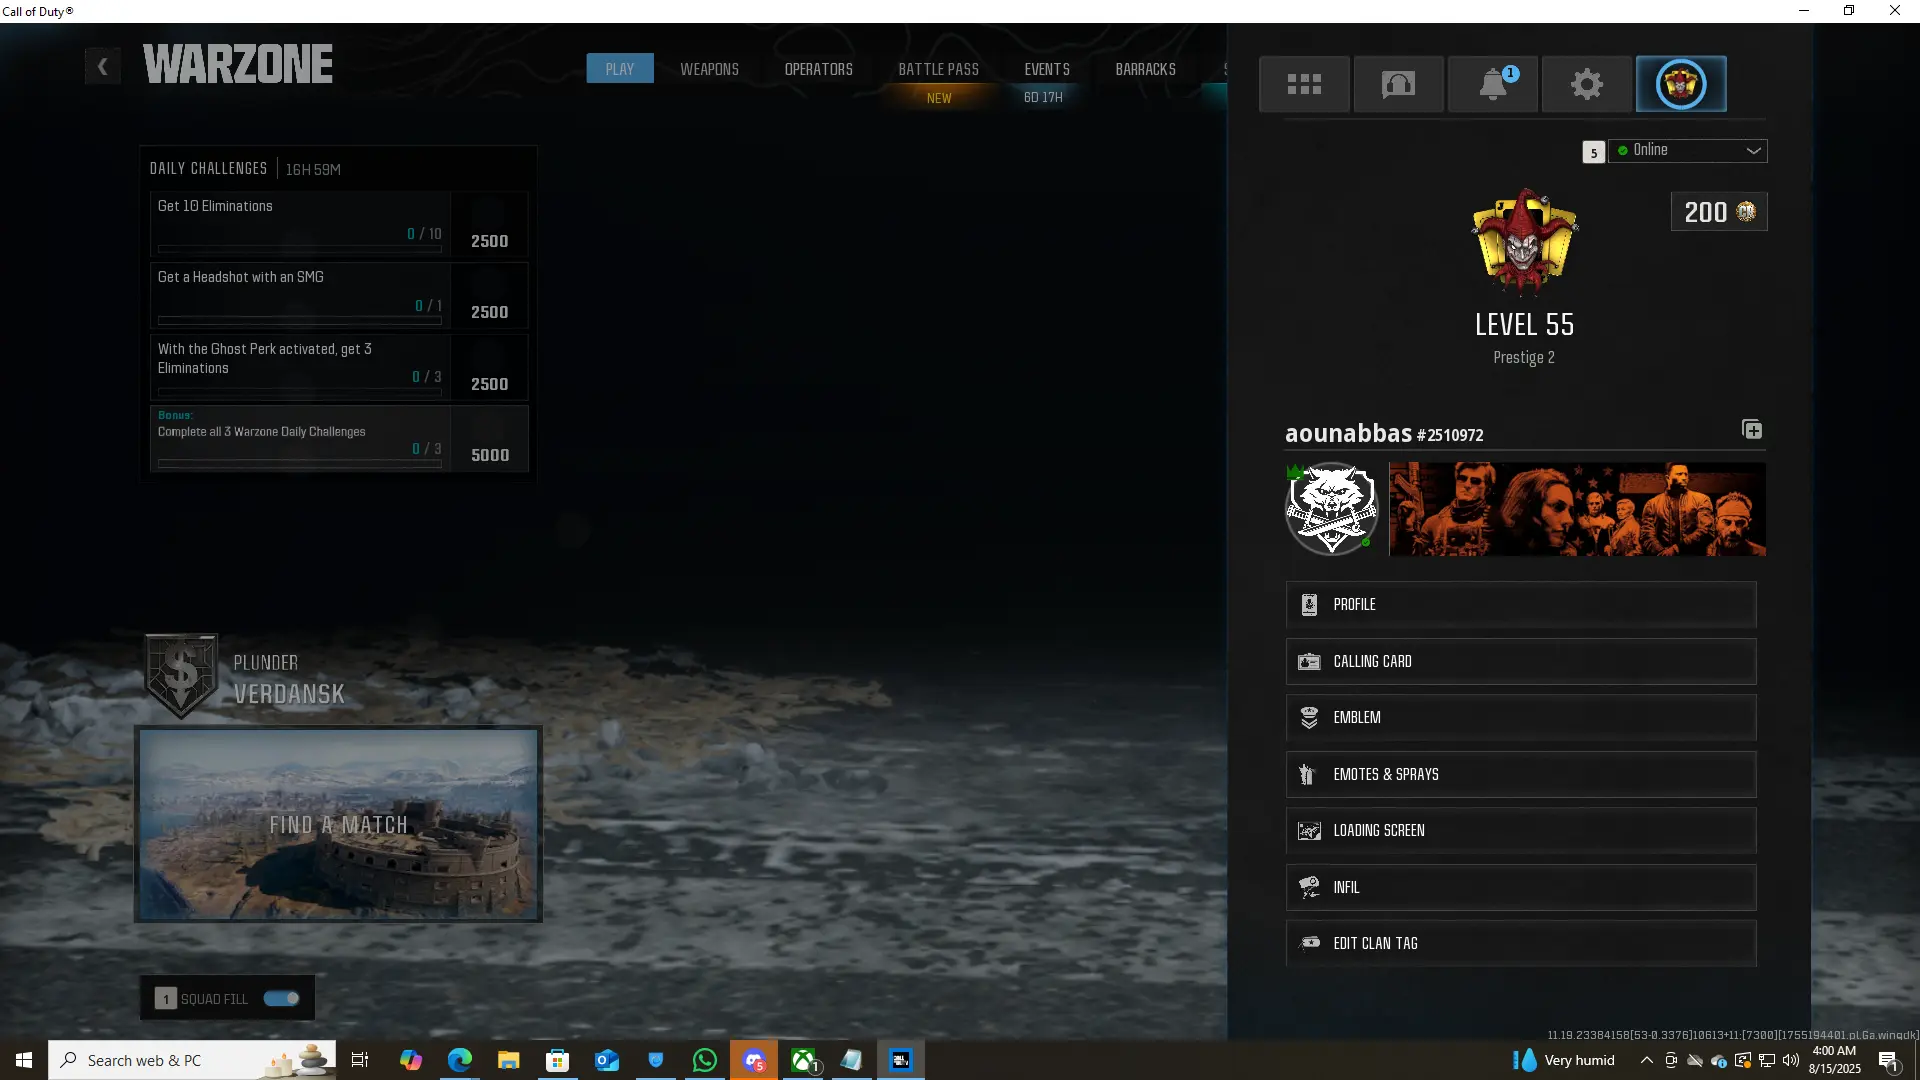Viewport: 1920px width, 1080px height.
Task: Open the social headset icon
Action: 1398,84
